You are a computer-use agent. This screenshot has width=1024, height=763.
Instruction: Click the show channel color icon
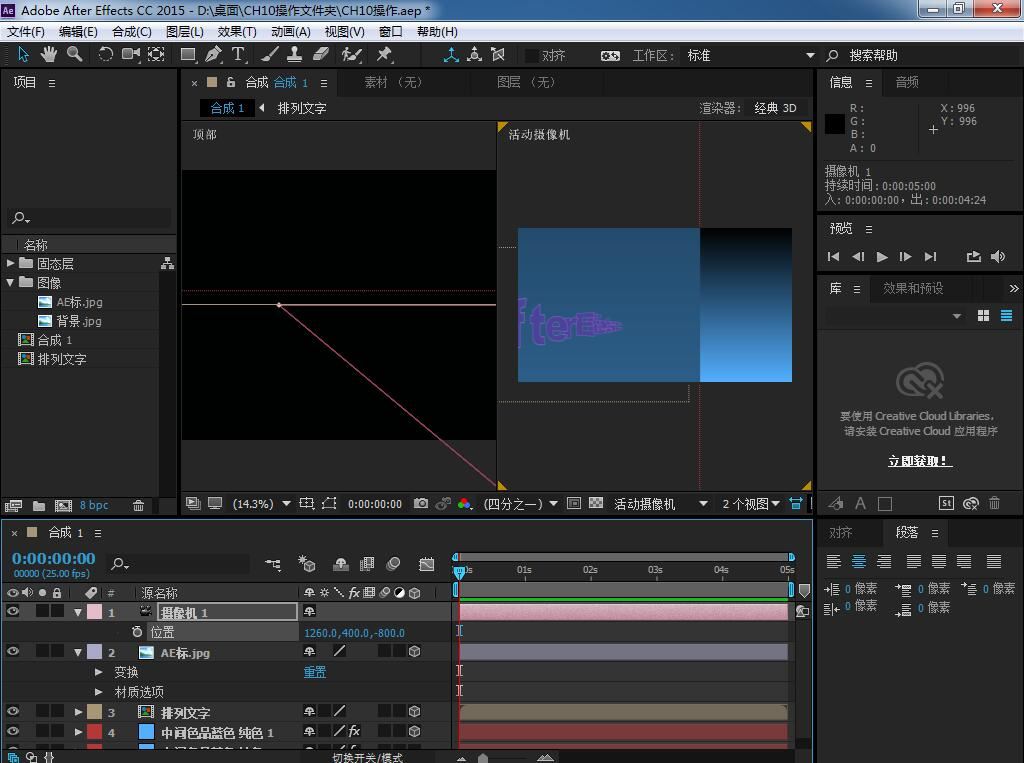pyautogui.click(x=464, y=504)
